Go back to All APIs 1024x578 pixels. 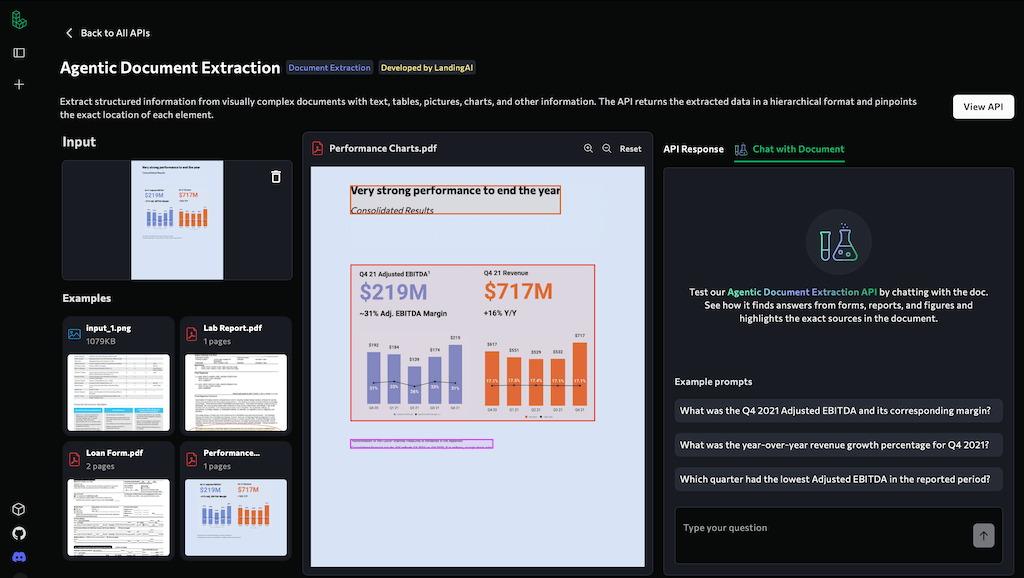tap(107, 33)
